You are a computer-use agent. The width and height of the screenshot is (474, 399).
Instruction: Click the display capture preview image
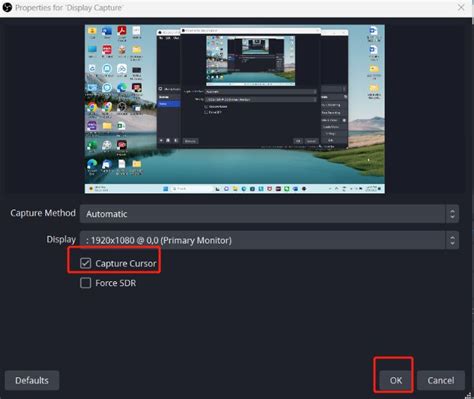pyautogui.click(x=235, y=109)
